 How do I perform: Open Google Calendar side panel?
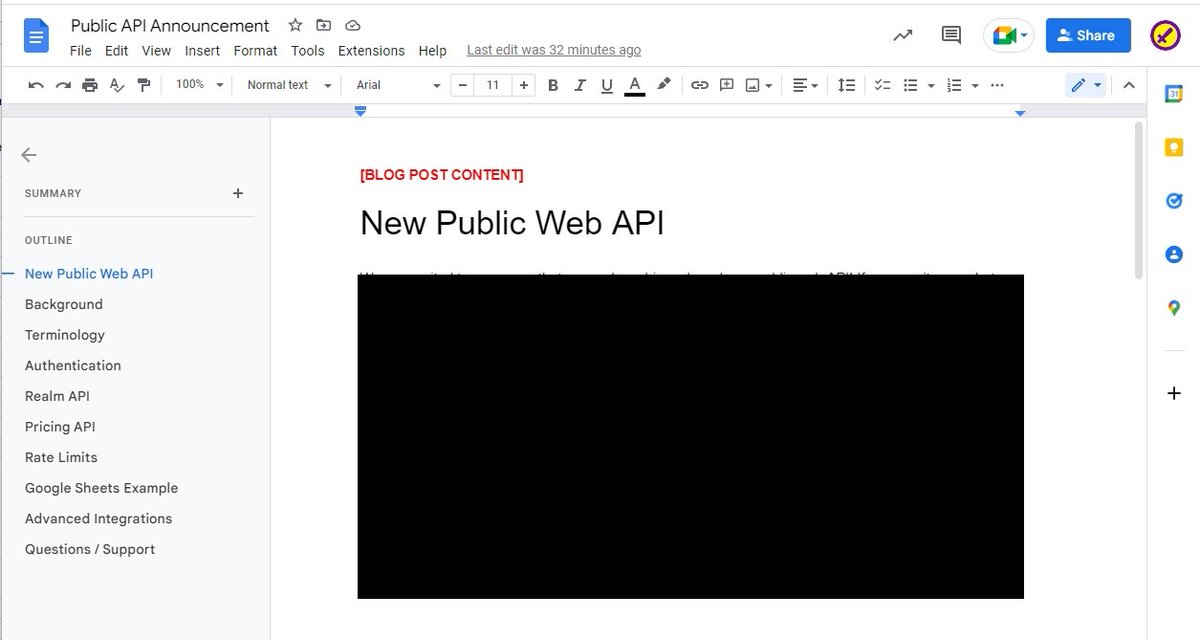(1174, 93)
